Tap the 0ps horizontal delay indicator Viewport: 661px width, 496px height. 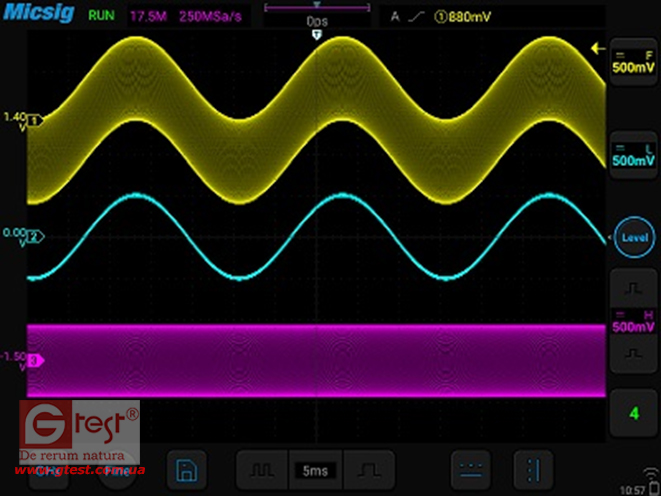click(x=317, y=17)
